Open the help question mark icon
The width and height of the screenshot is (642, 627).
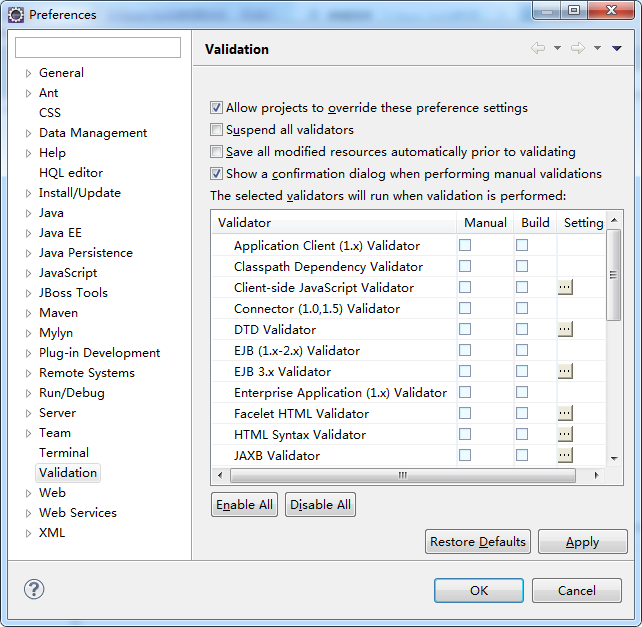34,589
